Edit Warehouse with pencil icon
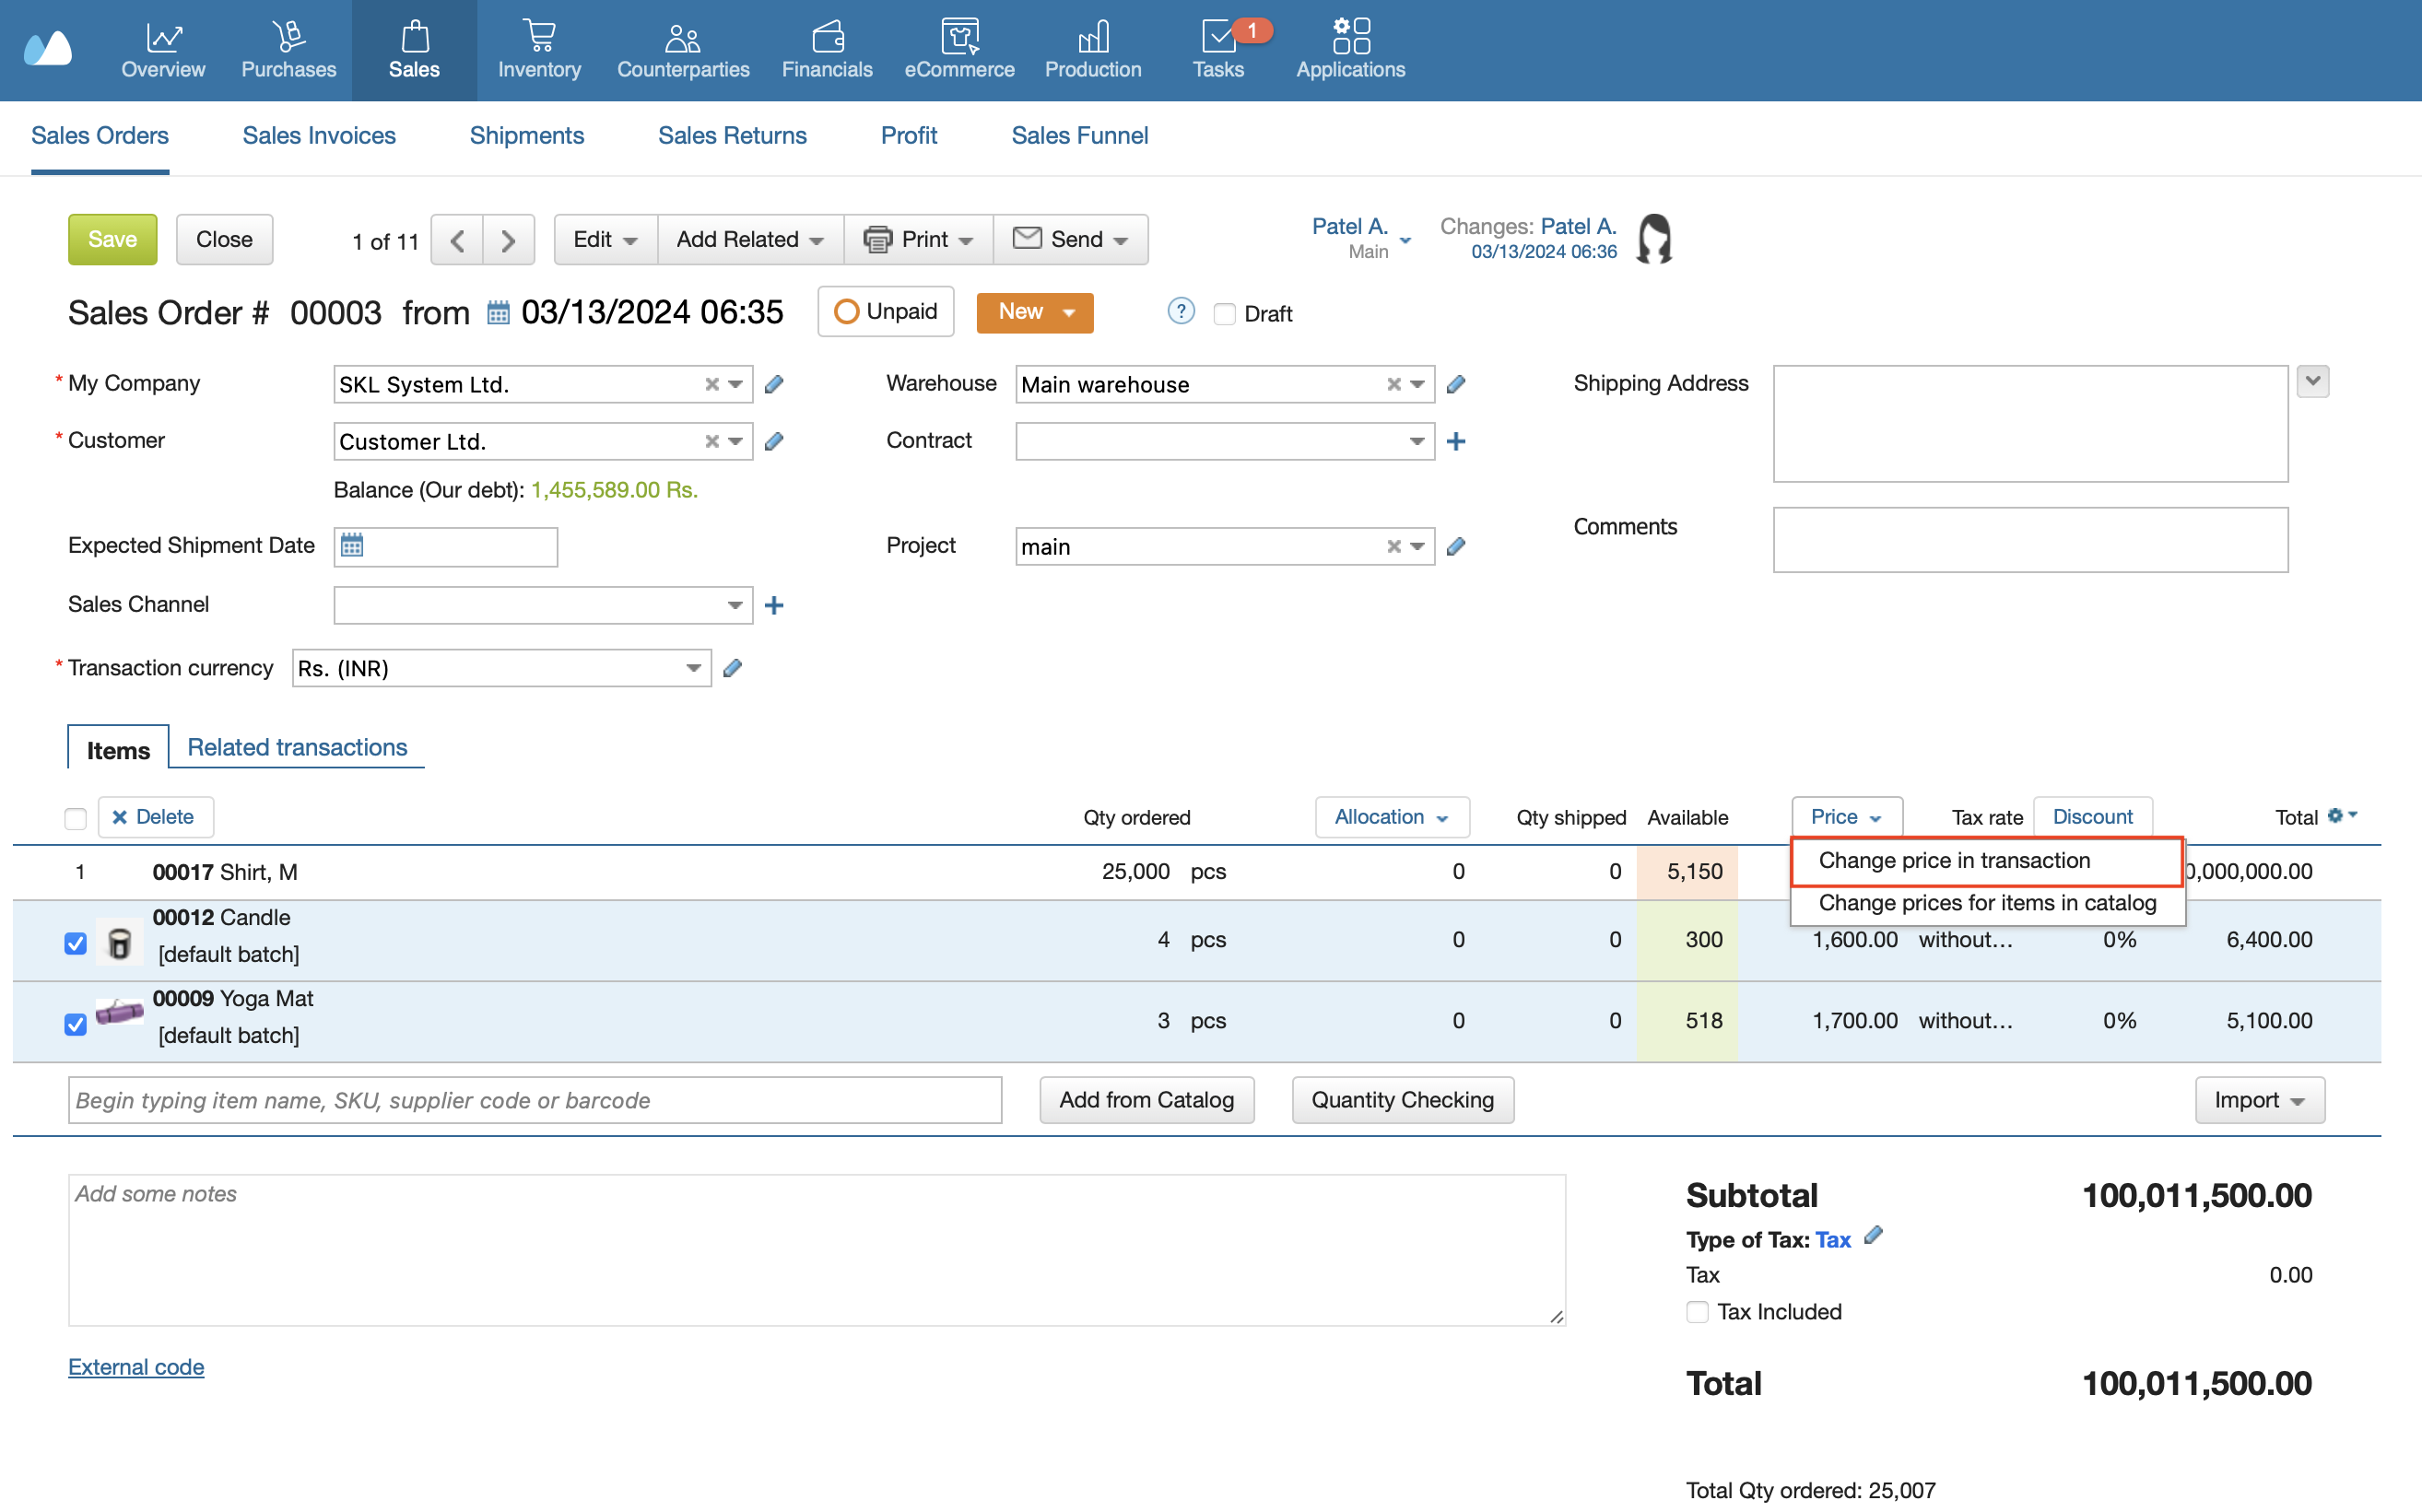Viewport: 2422px width, 1512px height. (1456, 384)
